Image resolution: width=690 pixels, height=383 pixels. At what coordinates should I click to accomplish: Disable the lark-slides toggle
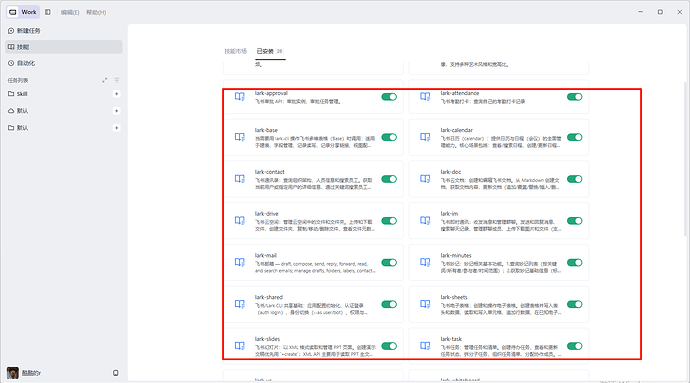pyautogui.click(x=389, y=346)
